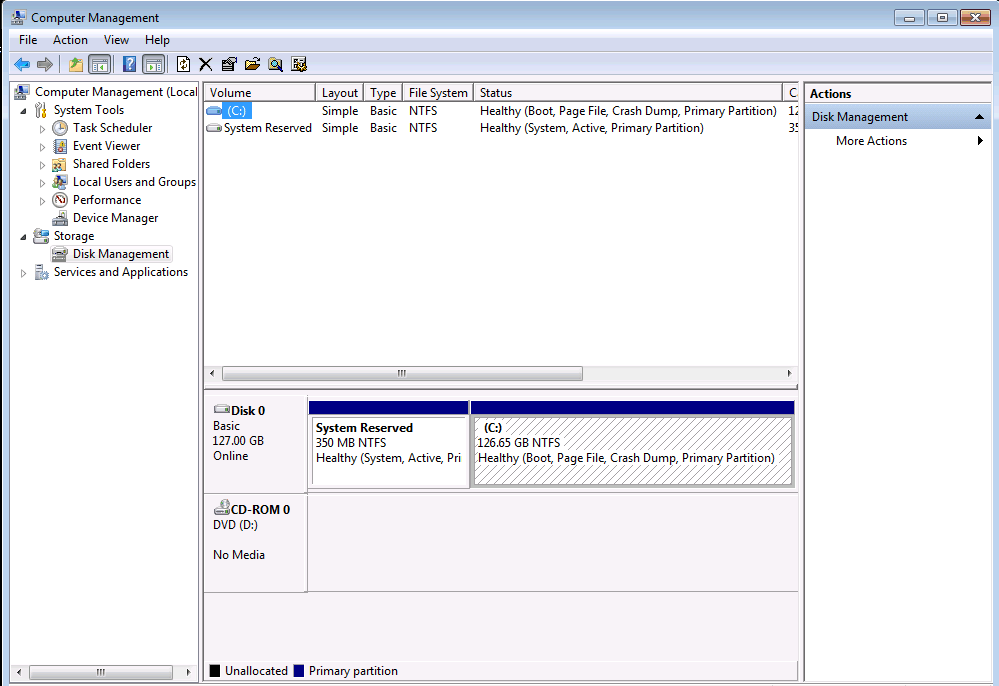Sort by the Type column header
The height and width of the screenshot is (686, 999).
[x=383, y=92]
